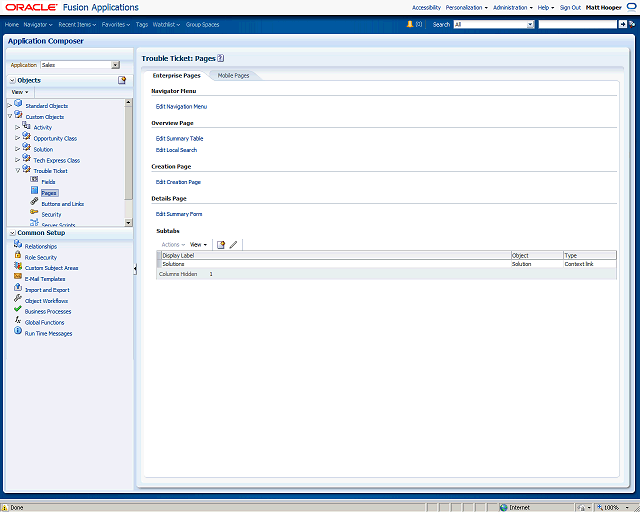
Task: Click the Role Security lock icon
Action: coord(18,254)
